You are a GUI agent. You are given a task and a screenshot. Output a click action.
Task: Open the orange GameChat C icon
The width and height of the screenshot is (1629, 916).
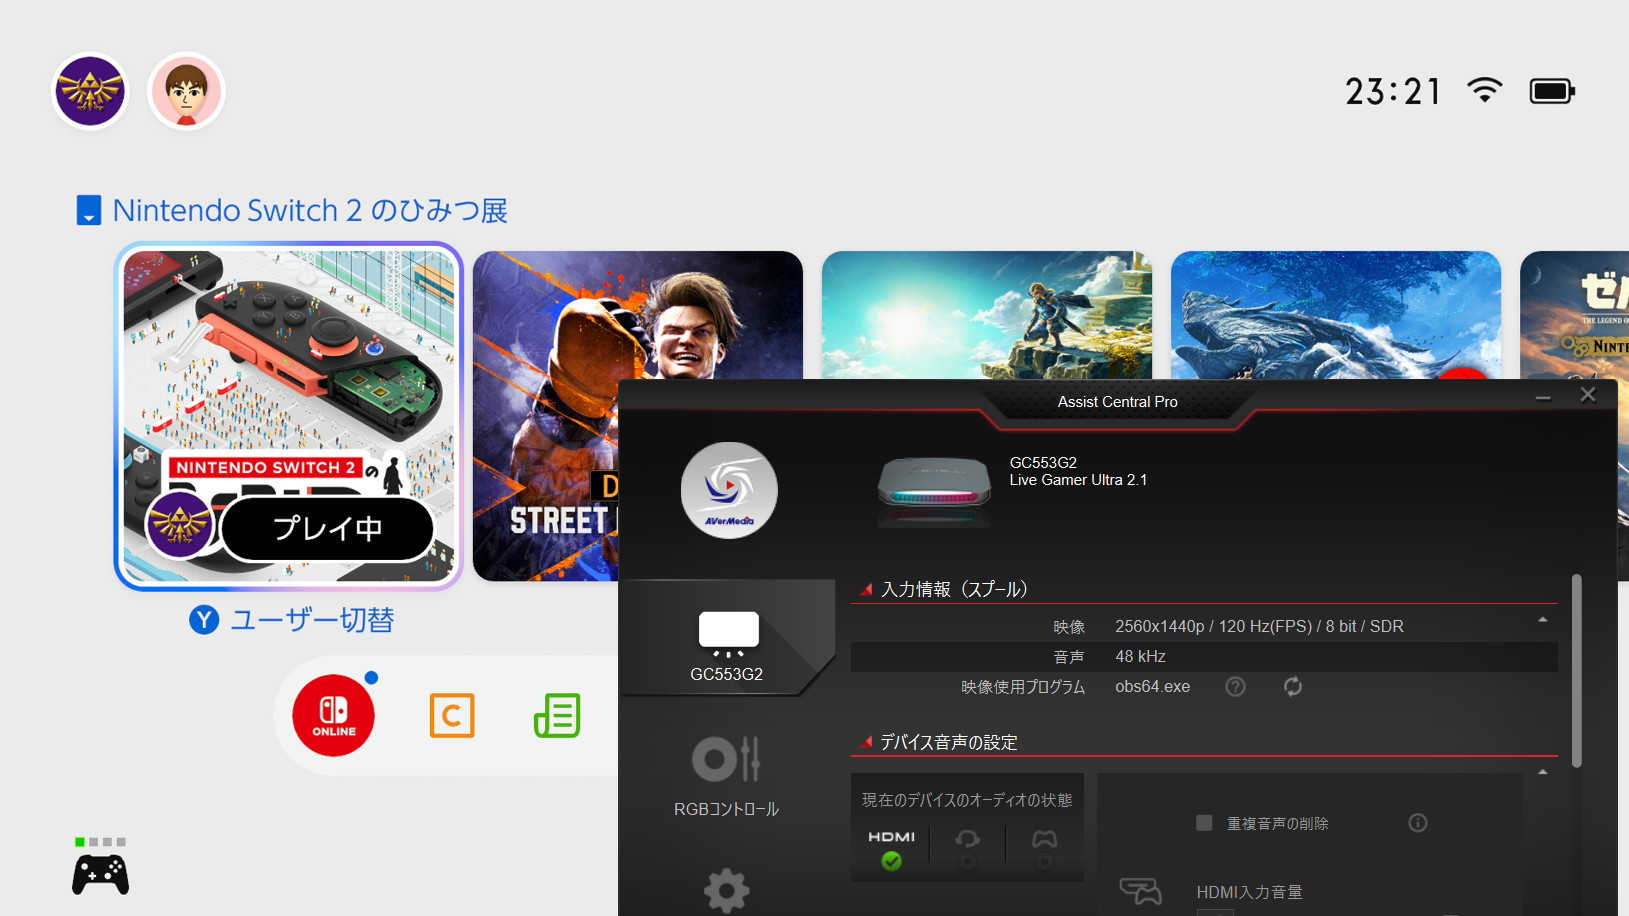click(452, 716)
